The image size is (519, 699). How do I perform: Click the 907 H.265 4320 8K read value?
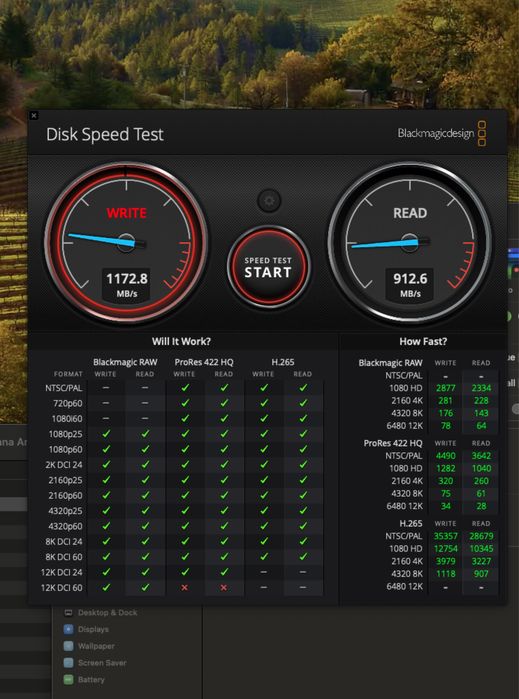pos(481,574)
